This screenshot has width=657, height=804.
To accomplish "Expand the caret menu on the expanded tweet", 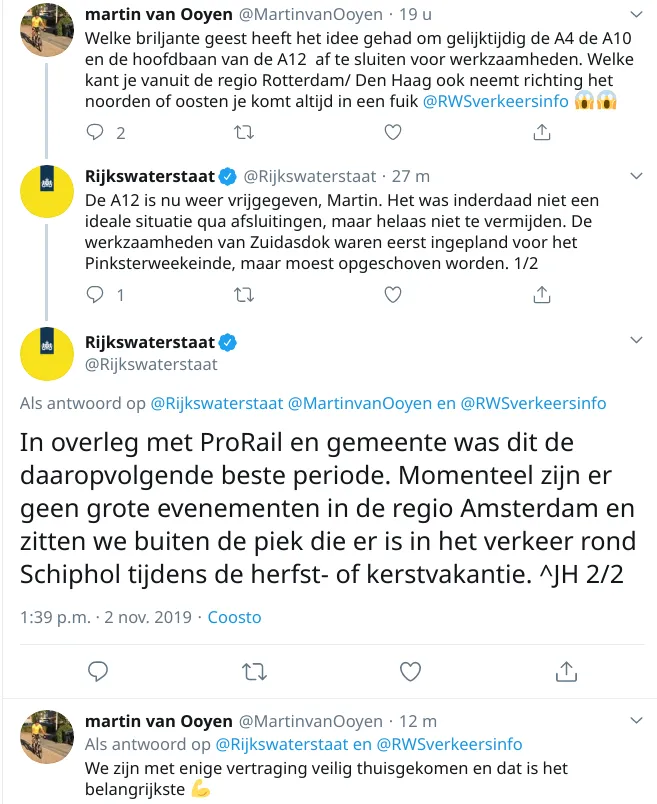I will click(634, 338).
